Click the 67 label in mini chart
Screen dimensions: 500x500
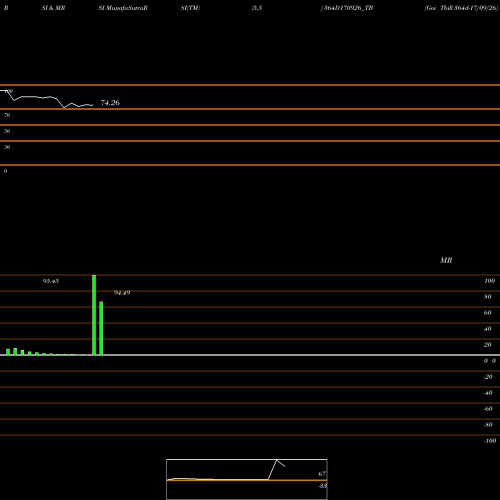tap(322, 474)
